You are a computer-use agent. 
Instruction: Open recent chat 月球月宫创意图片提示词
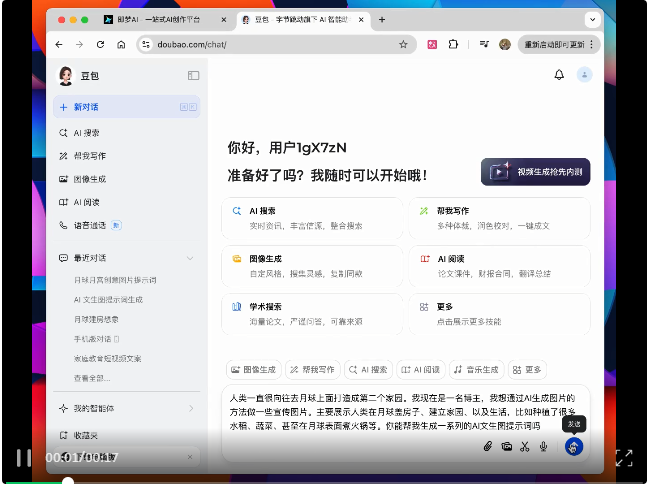[x=115, y=280]
